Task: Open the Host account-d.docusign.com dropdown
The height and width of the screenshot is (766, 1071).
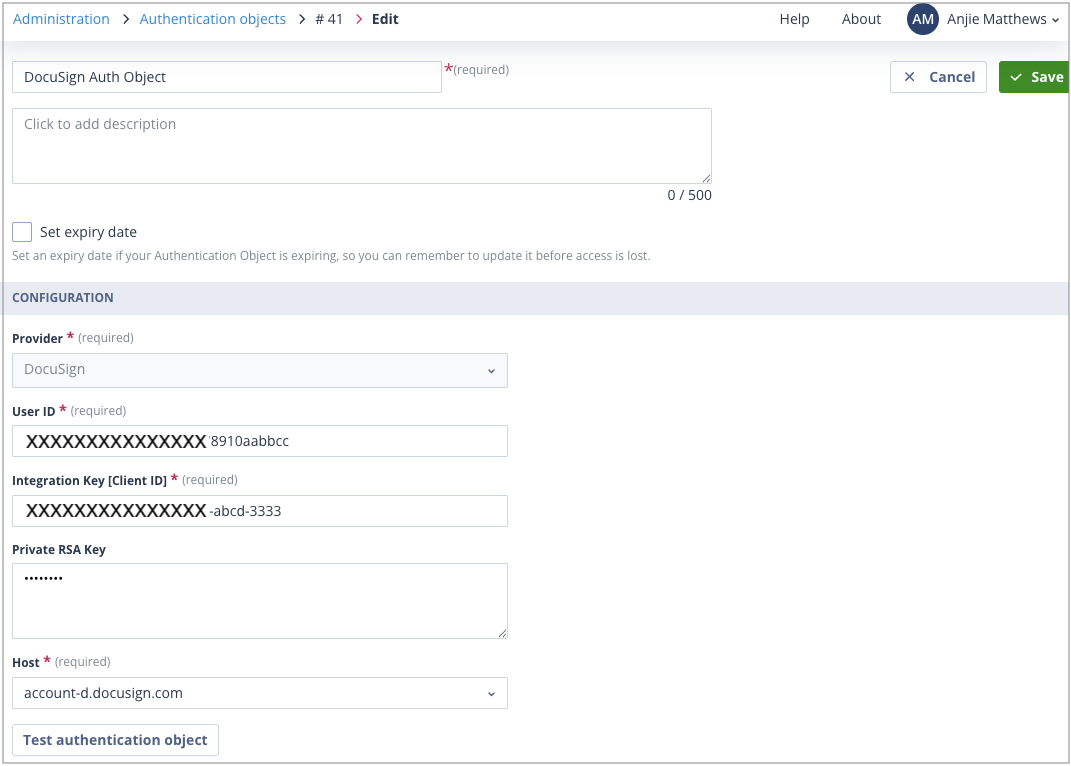Action: point(260,694)
